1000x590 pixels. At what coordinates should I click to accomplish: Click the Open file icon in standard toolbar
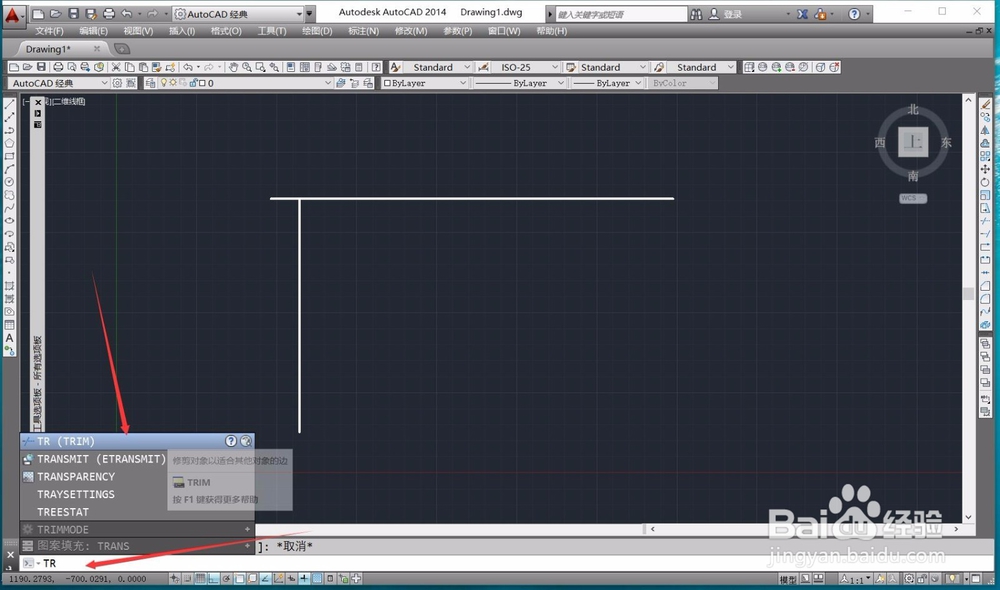coord(27,67)
